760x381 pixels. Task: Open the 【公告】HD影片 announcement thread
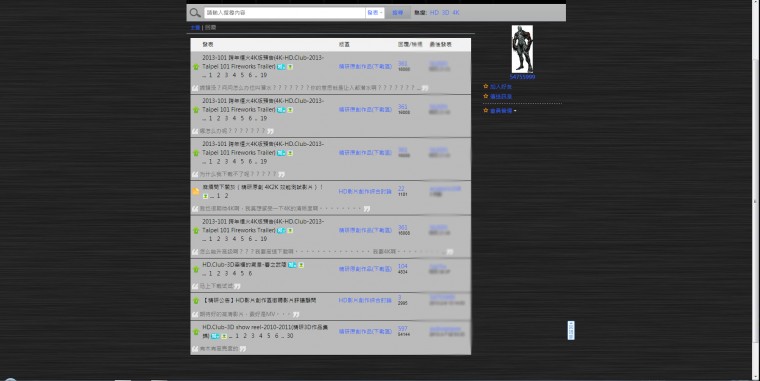(259, 301)
